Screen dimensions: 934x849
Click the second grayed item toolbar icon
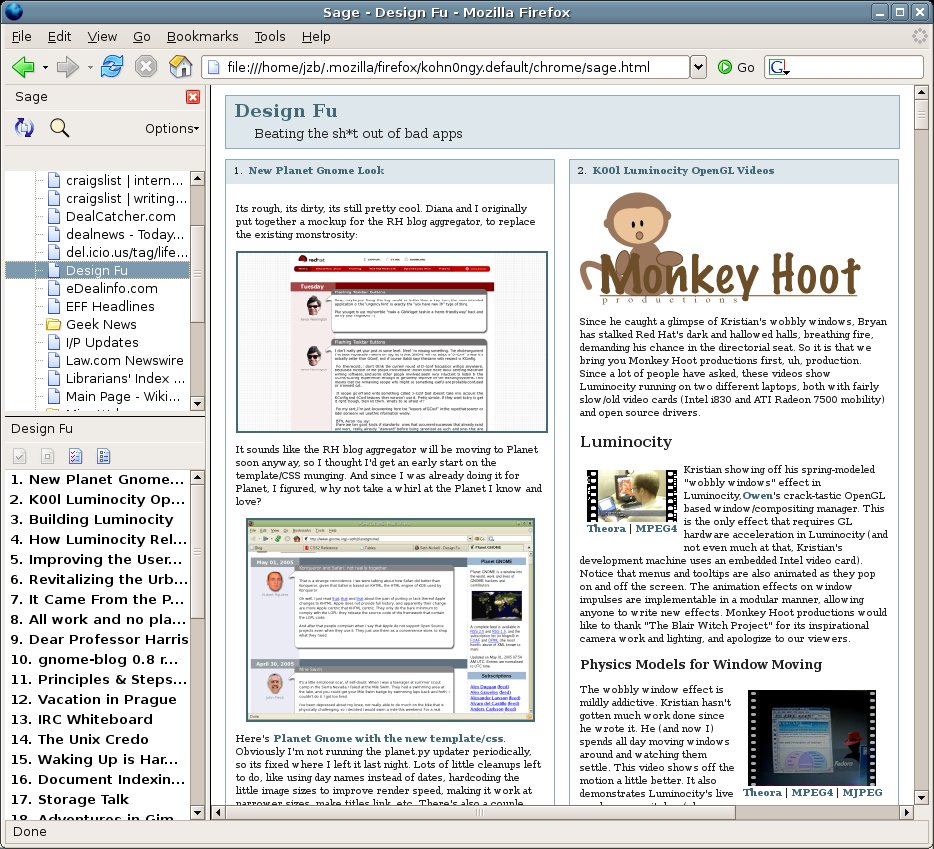click(48, 456)
